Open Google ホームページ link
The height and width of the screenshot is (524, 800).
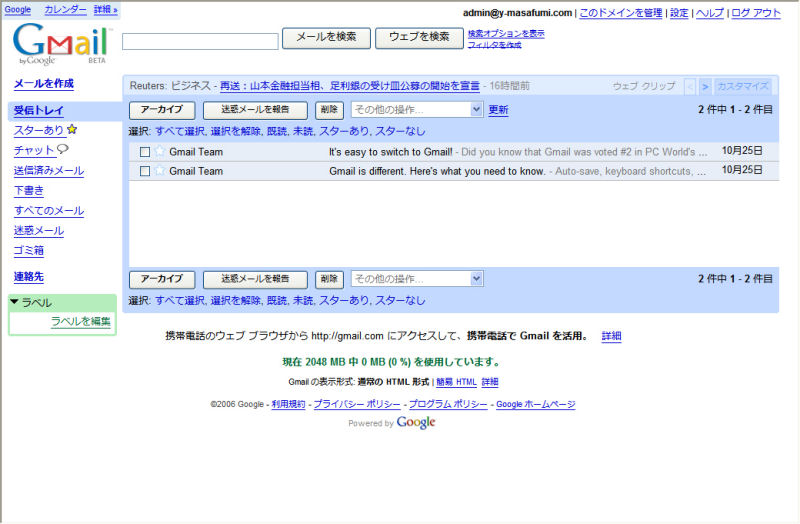click(536, 404)
